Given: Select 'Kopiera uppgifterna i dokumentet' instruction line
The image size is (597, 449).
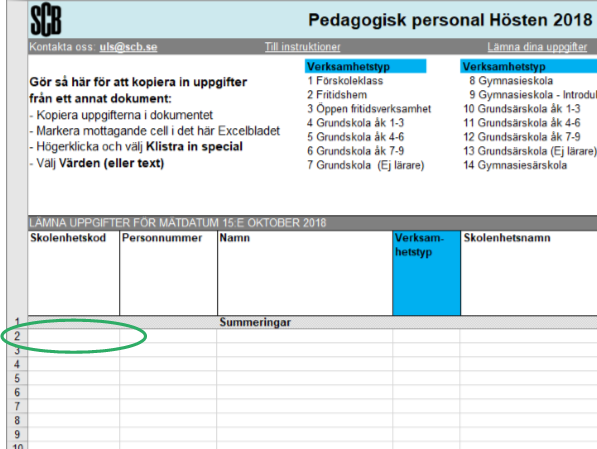Looking at the screenshot, I should (x=121, y=115).
